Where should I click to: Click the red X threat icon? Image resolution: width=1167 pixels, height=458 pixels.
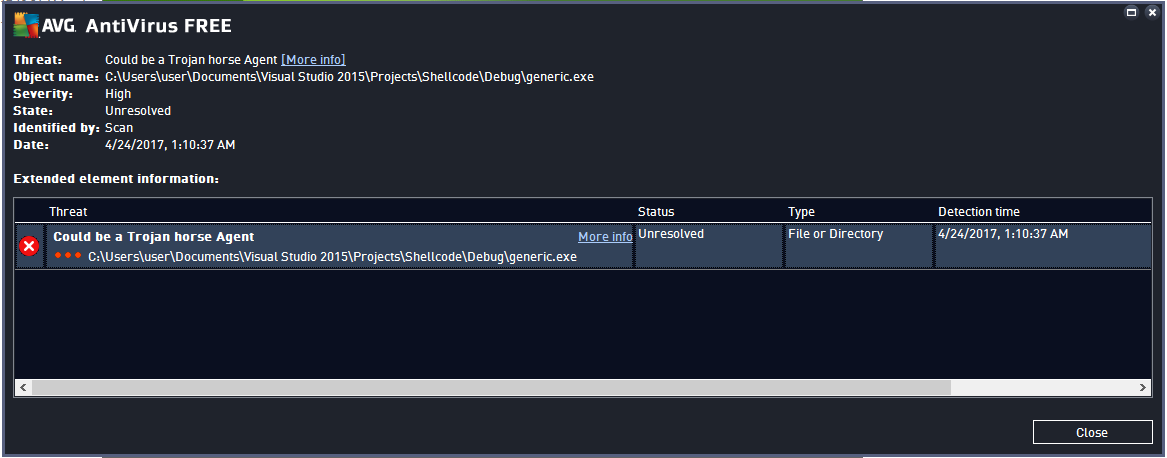(29, 246)
